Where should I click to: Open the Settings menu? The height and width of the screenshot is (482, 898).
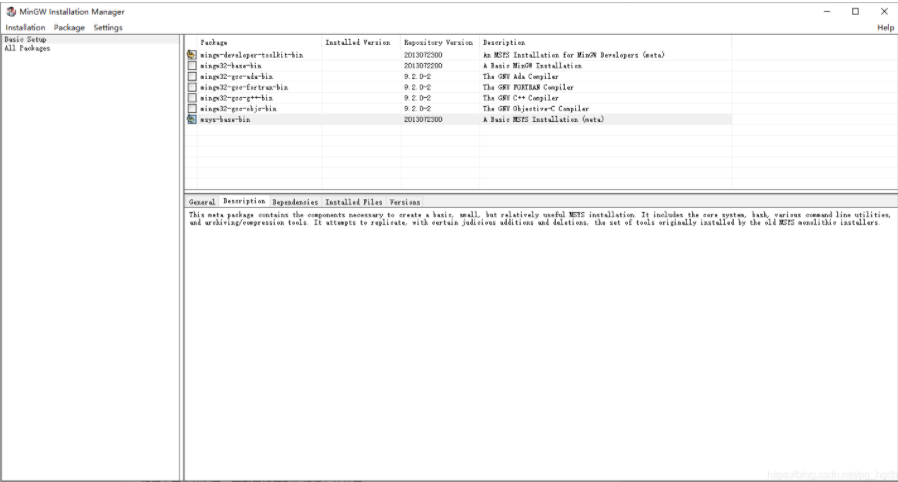click(108, 27)
